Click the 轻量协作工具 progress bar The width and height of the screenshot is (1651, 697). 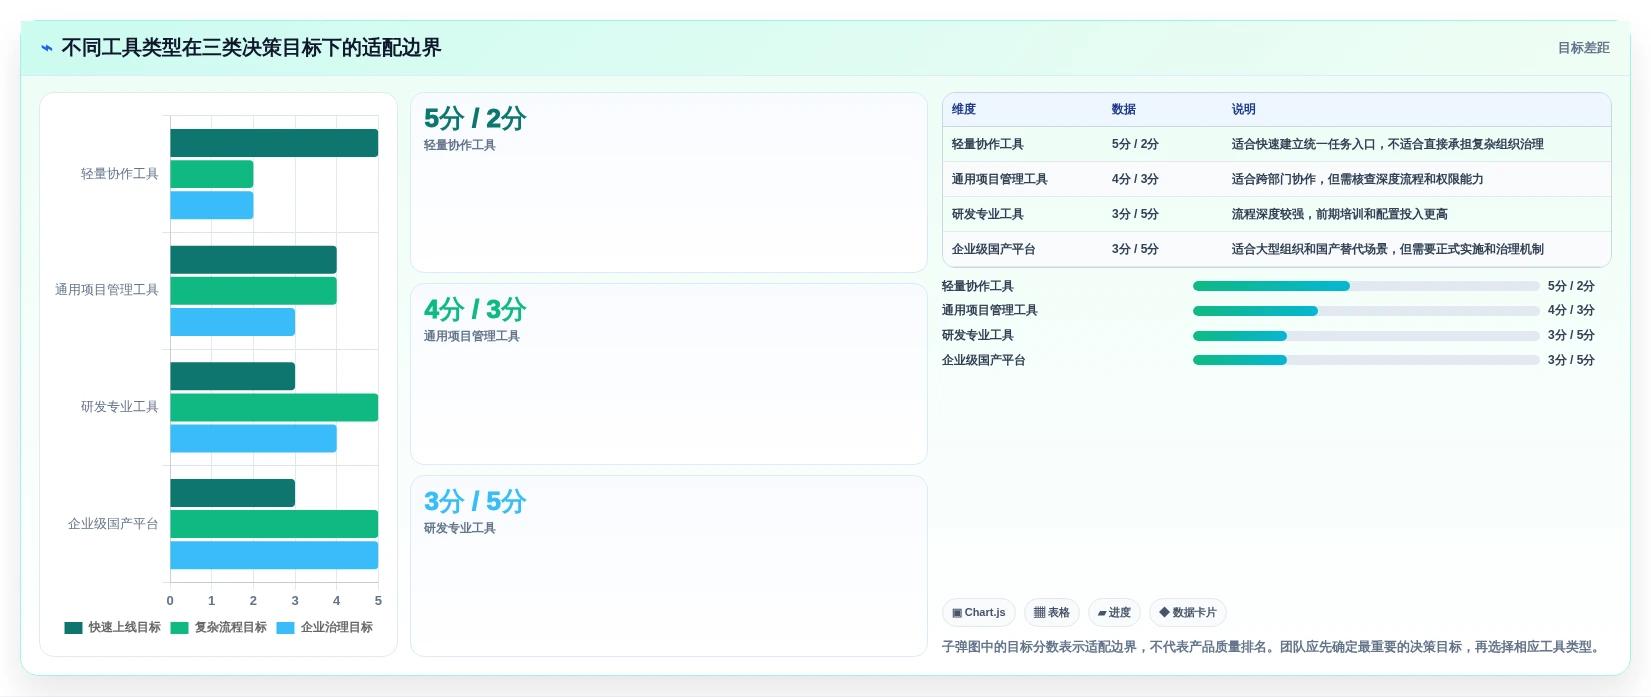(1366, 286)
